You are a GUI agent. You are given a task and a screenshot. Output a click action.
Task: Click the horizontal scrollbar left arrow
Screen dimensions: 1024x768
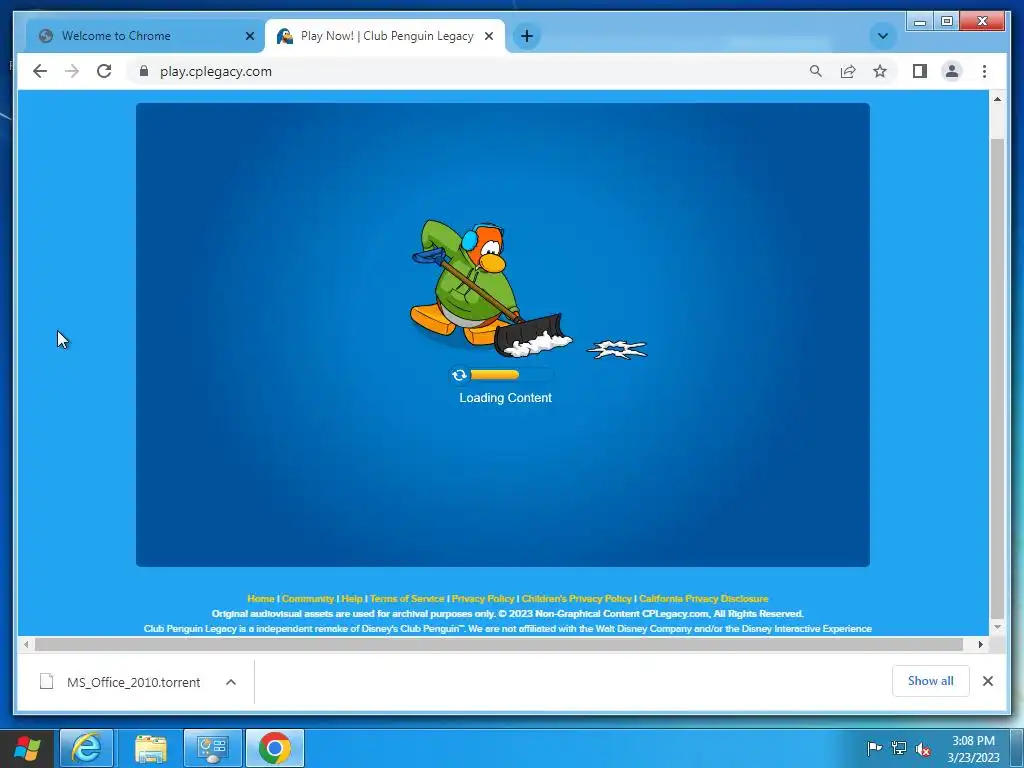click(x=26, y=645)
